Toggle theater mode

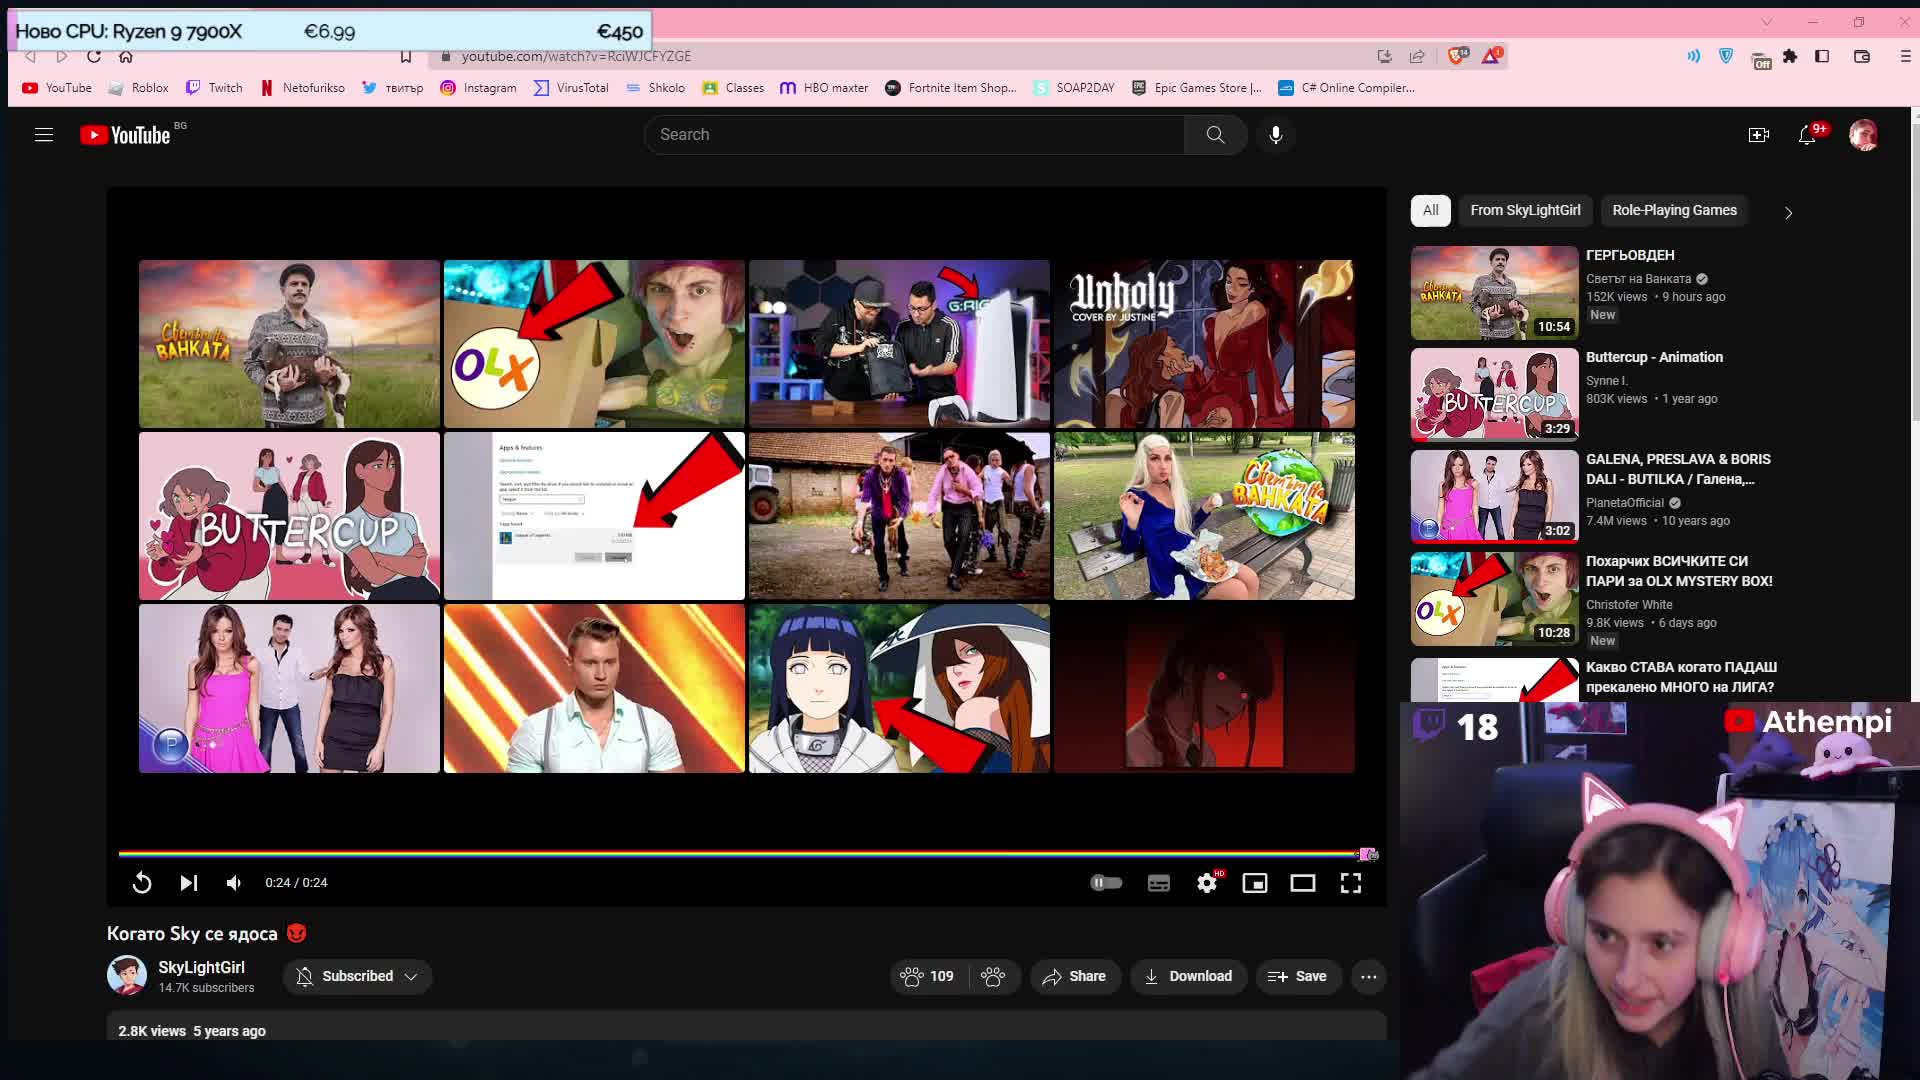(x=1303, y=883)
